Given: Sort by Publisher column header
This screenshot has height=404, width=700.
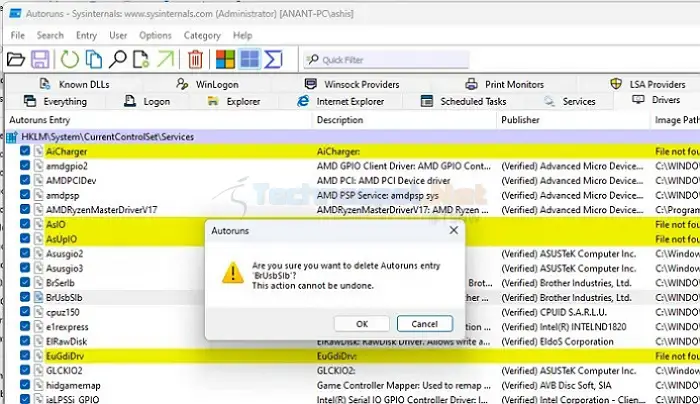Looking at the screenshot, I should click(573, 120).
